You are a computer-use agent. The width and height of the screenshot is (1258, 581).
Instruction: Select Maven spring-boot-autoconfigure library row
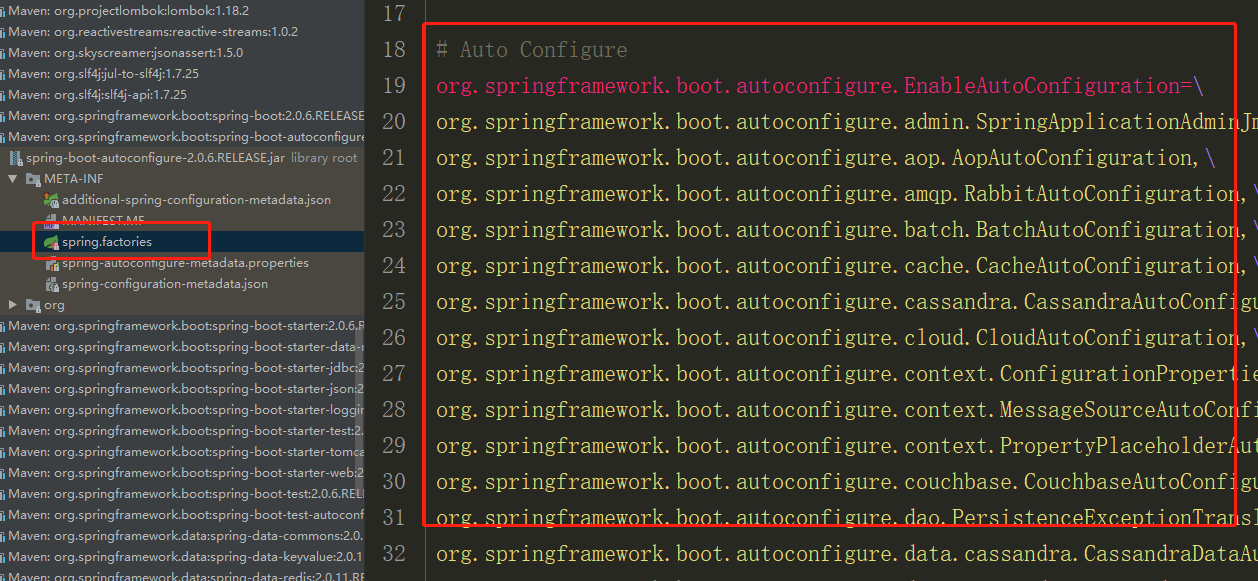pyautogui.click(x=186, y=137)
